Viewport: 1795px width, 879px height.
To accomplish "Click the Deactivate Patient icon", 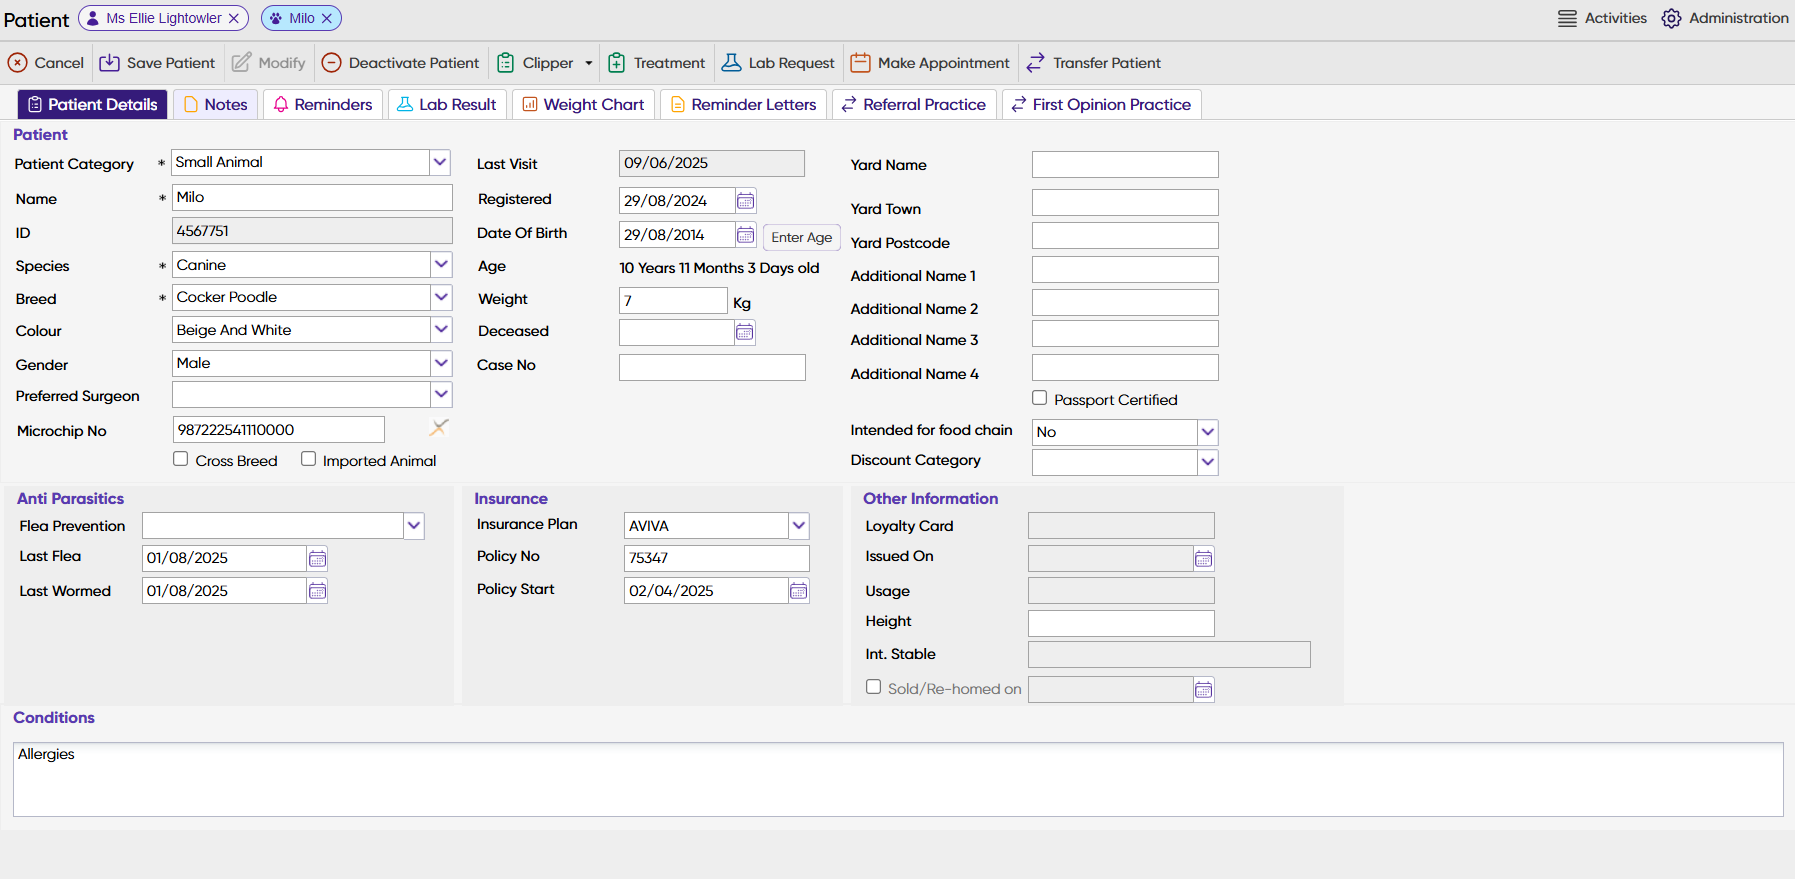I will point(331,63).
